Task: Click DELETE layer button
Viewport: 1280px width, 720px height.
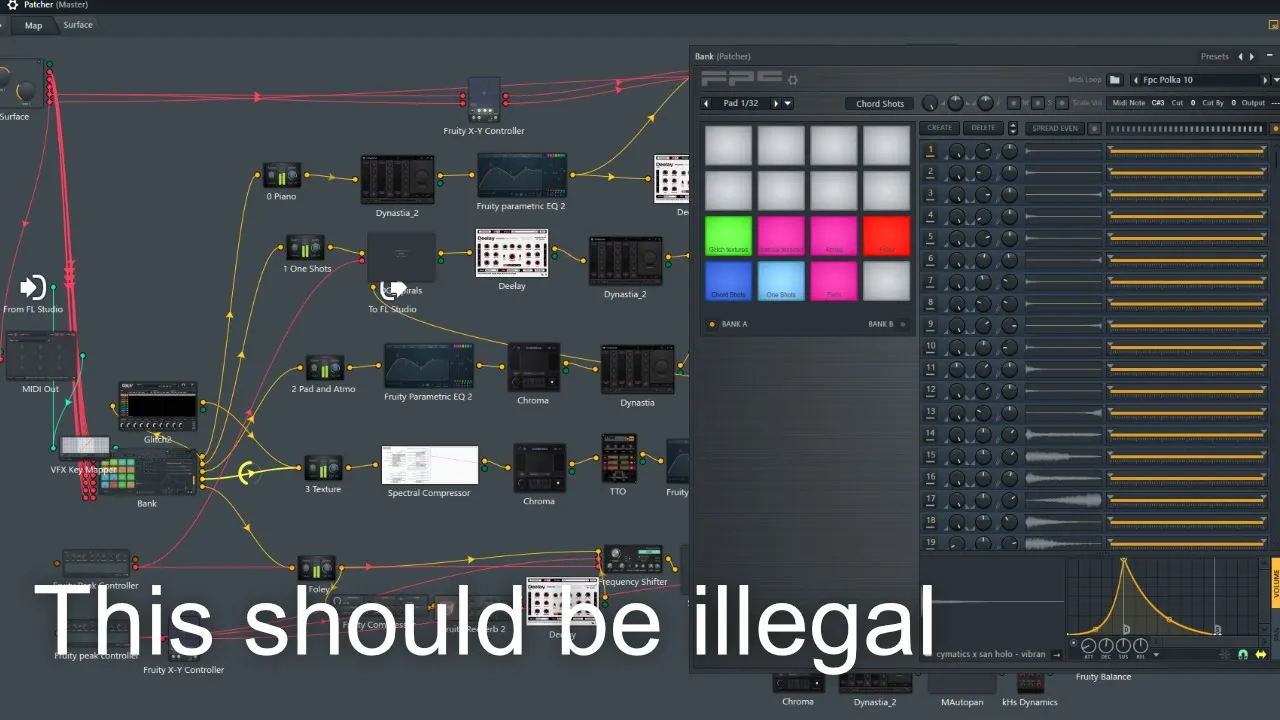Action: pyautogui.click(x=984, y=128)
